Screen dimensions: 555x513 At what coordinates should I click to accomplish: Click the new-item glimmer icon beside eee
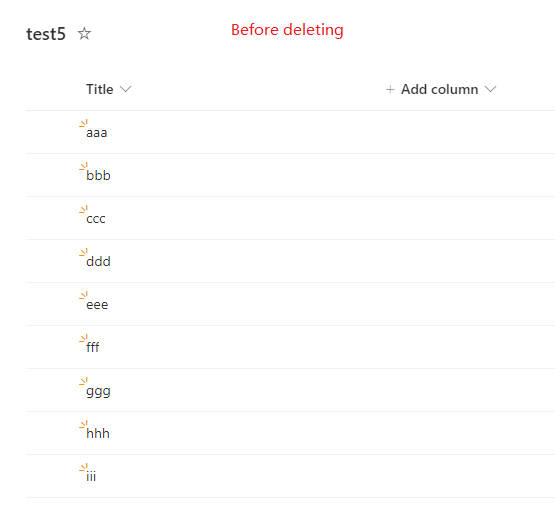[x=83, y=295]
